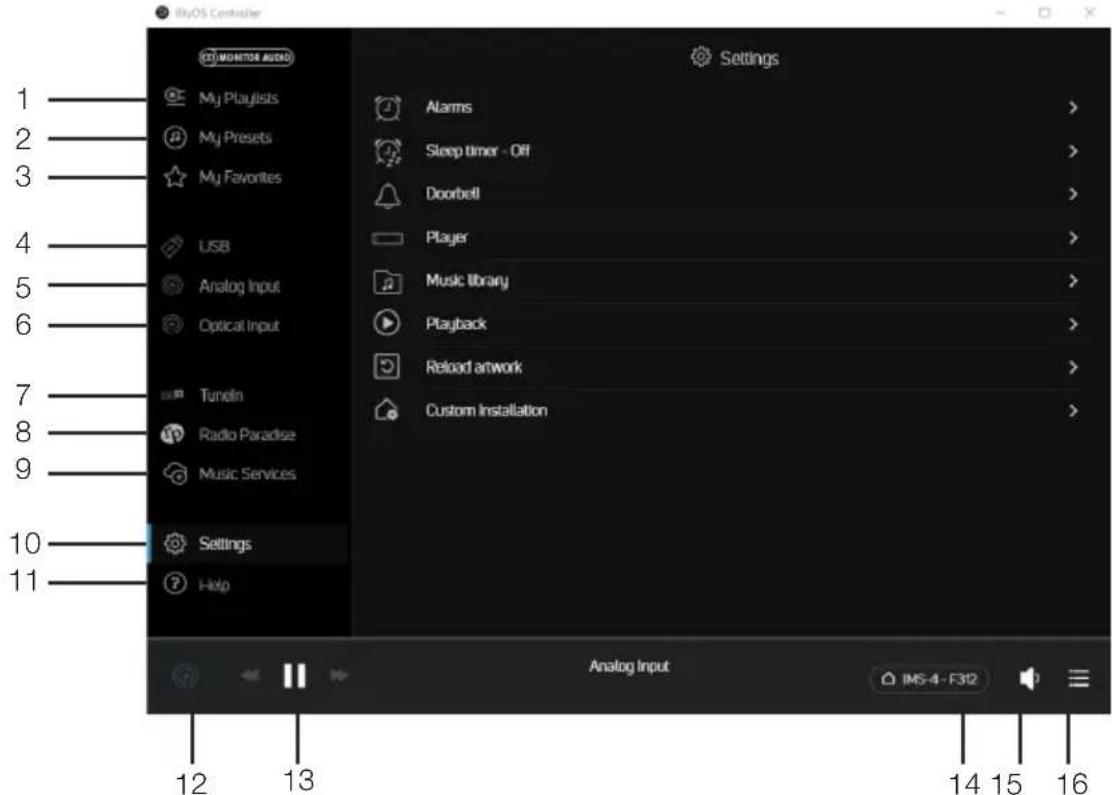The image size is (1112, 795).
Task: Select Analog Input in the sidebar
Action: coord(240,286)
